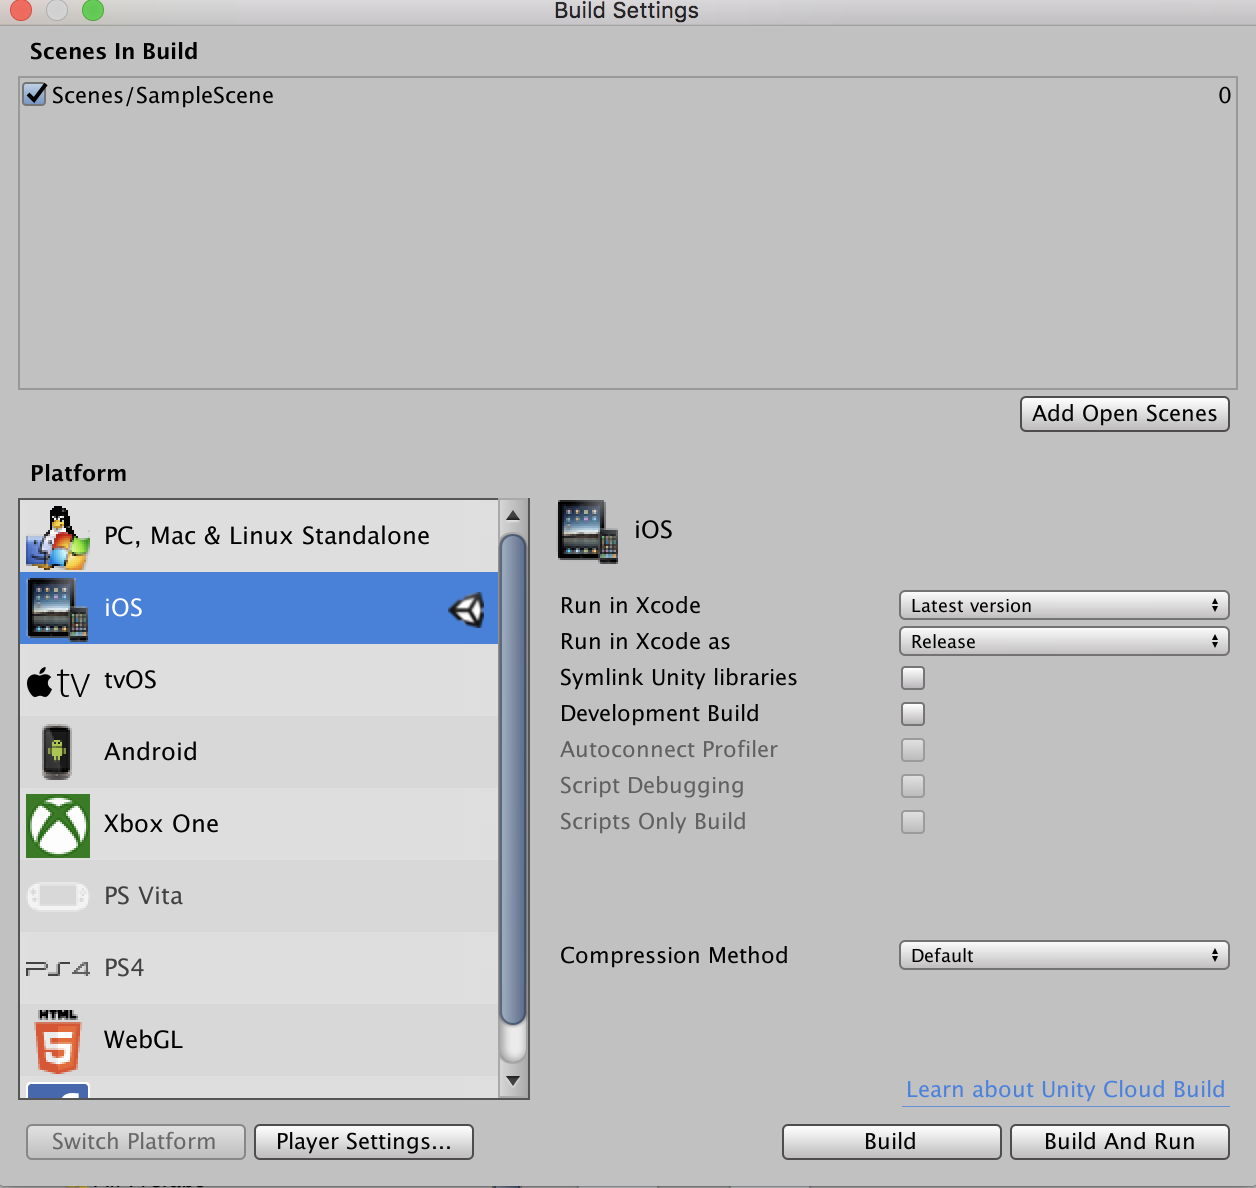Click the iOS device icon in platform list
The width and height of the screenshot is (1256, 1188).
tap(58, 609)
